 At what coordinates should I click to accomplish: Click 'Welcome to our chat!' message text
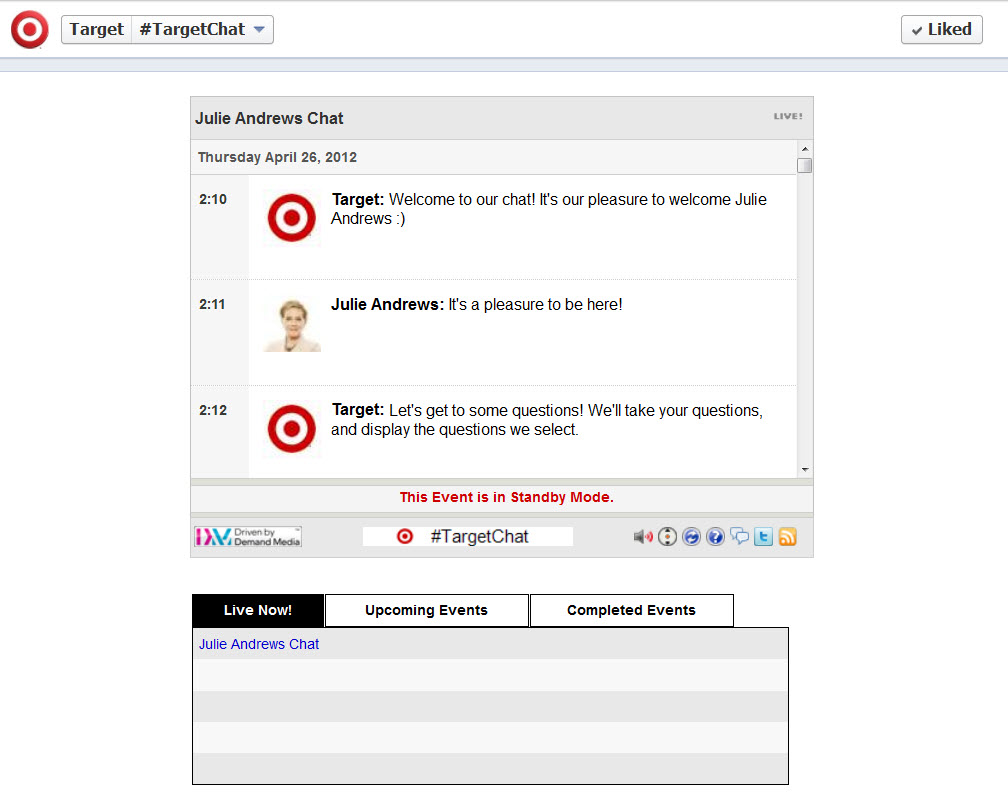click(548, 209)
